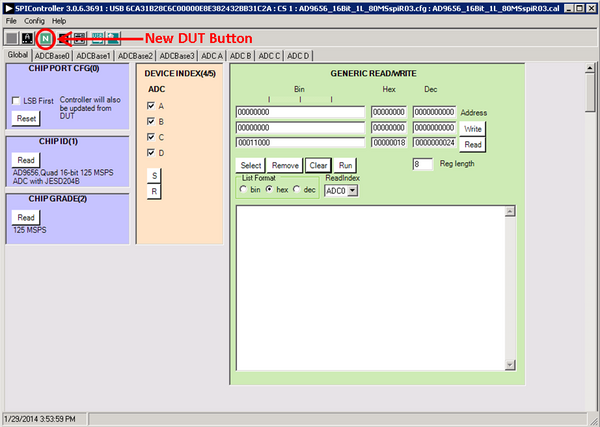Click the black 'A' toolbar icon
Image resolution: width=600 pixels, height=427 pixels.
[x=27, y=38]
